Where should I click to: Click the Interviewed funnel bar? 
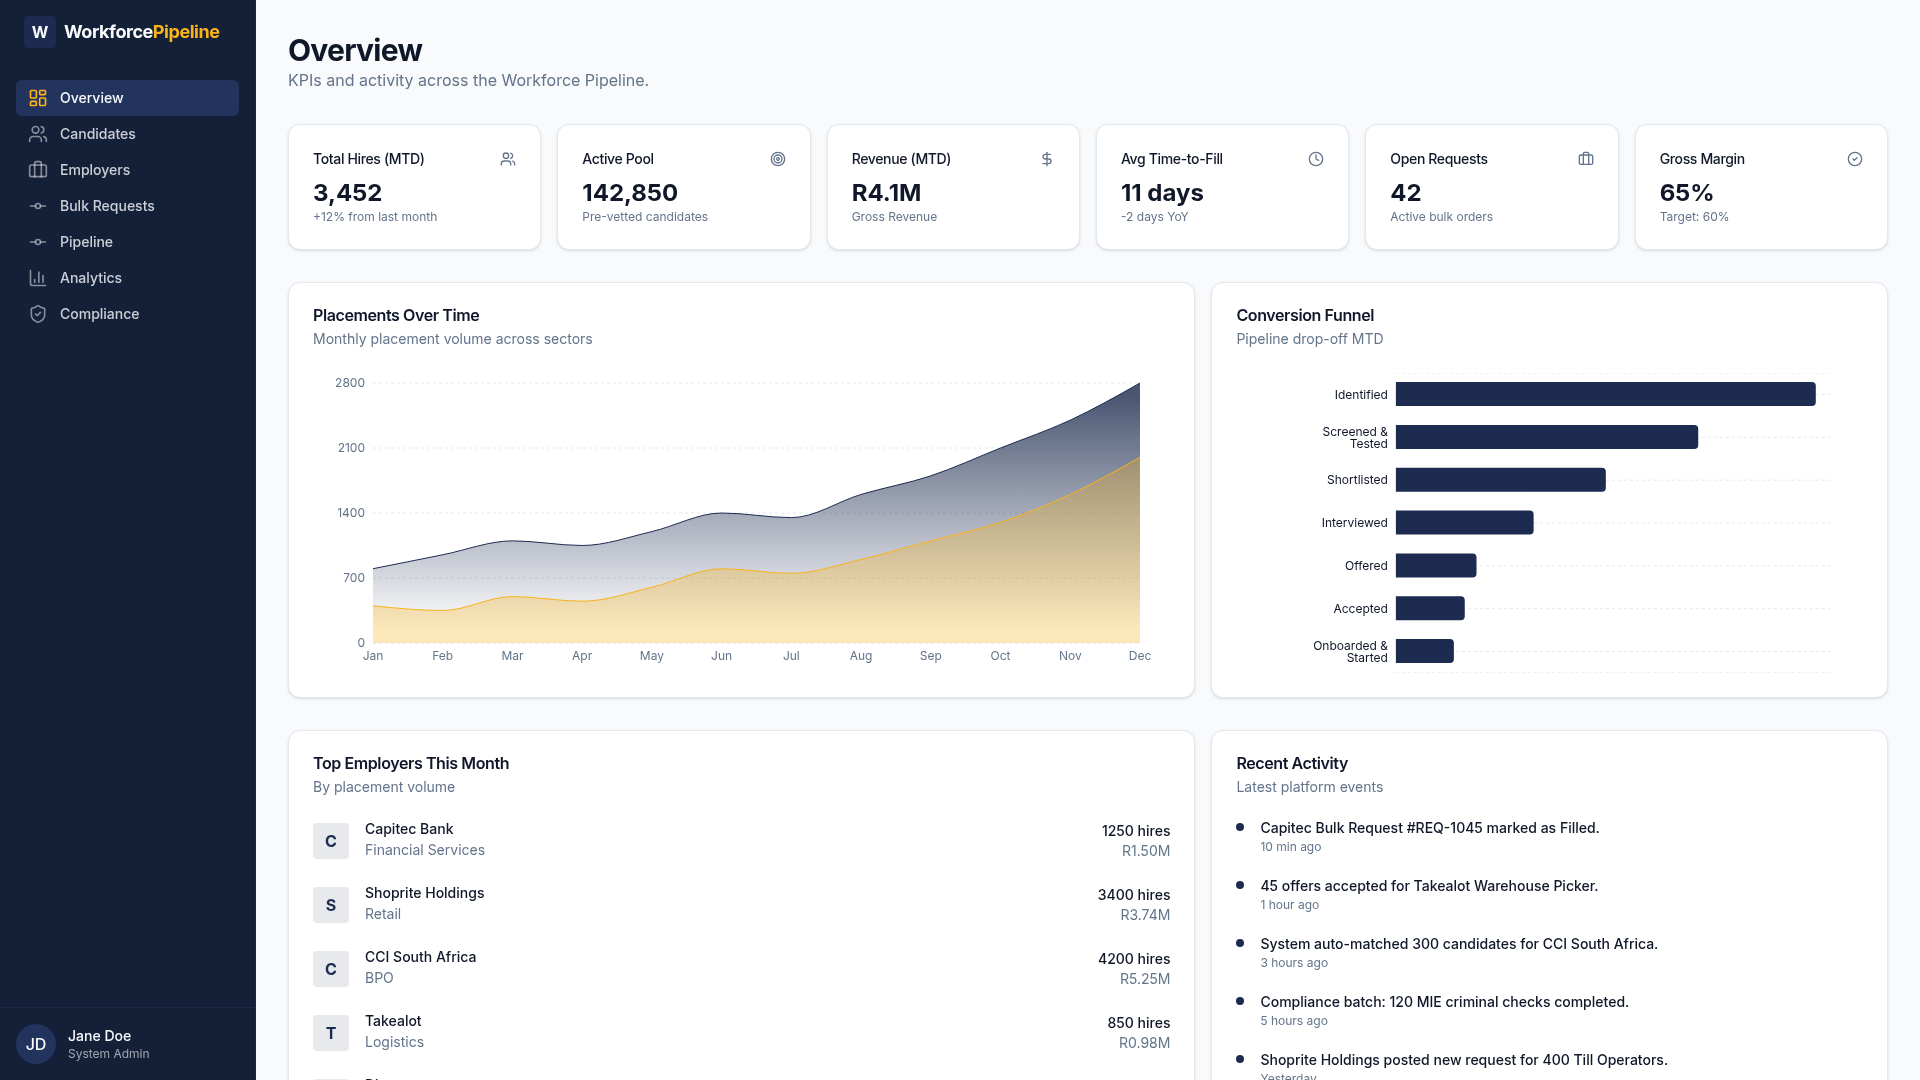[1464, 522]
